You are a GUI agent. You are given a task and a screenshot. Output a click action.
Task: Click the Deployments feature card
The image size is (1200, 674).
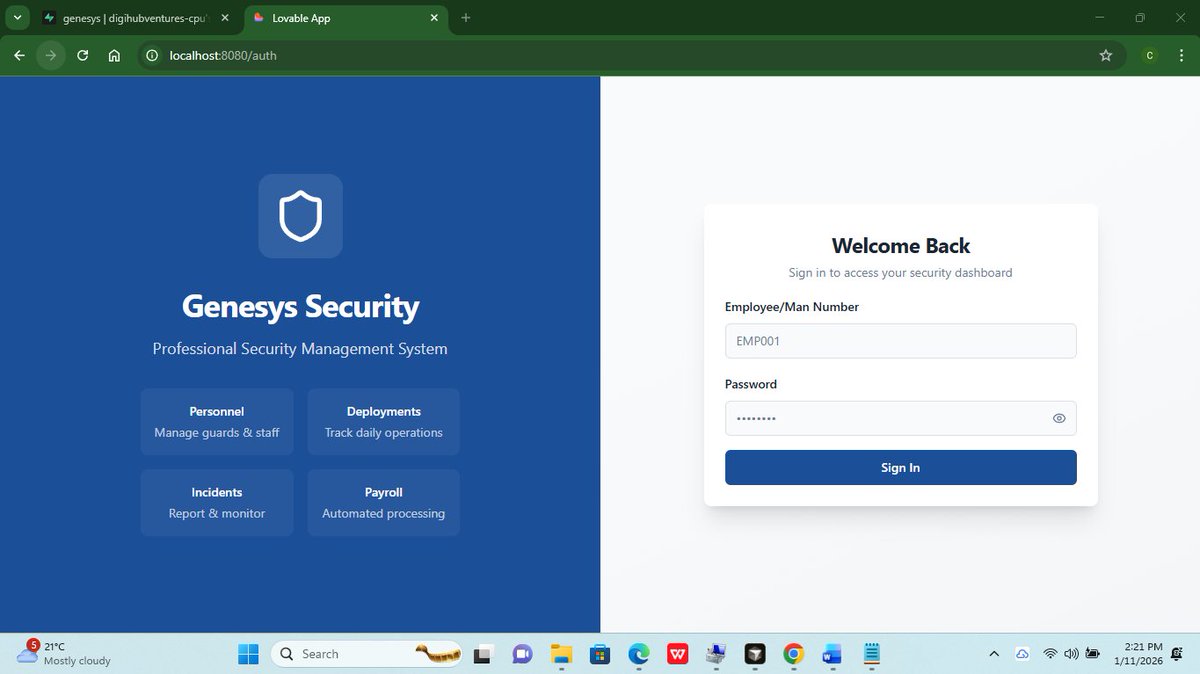pos(383,422)
